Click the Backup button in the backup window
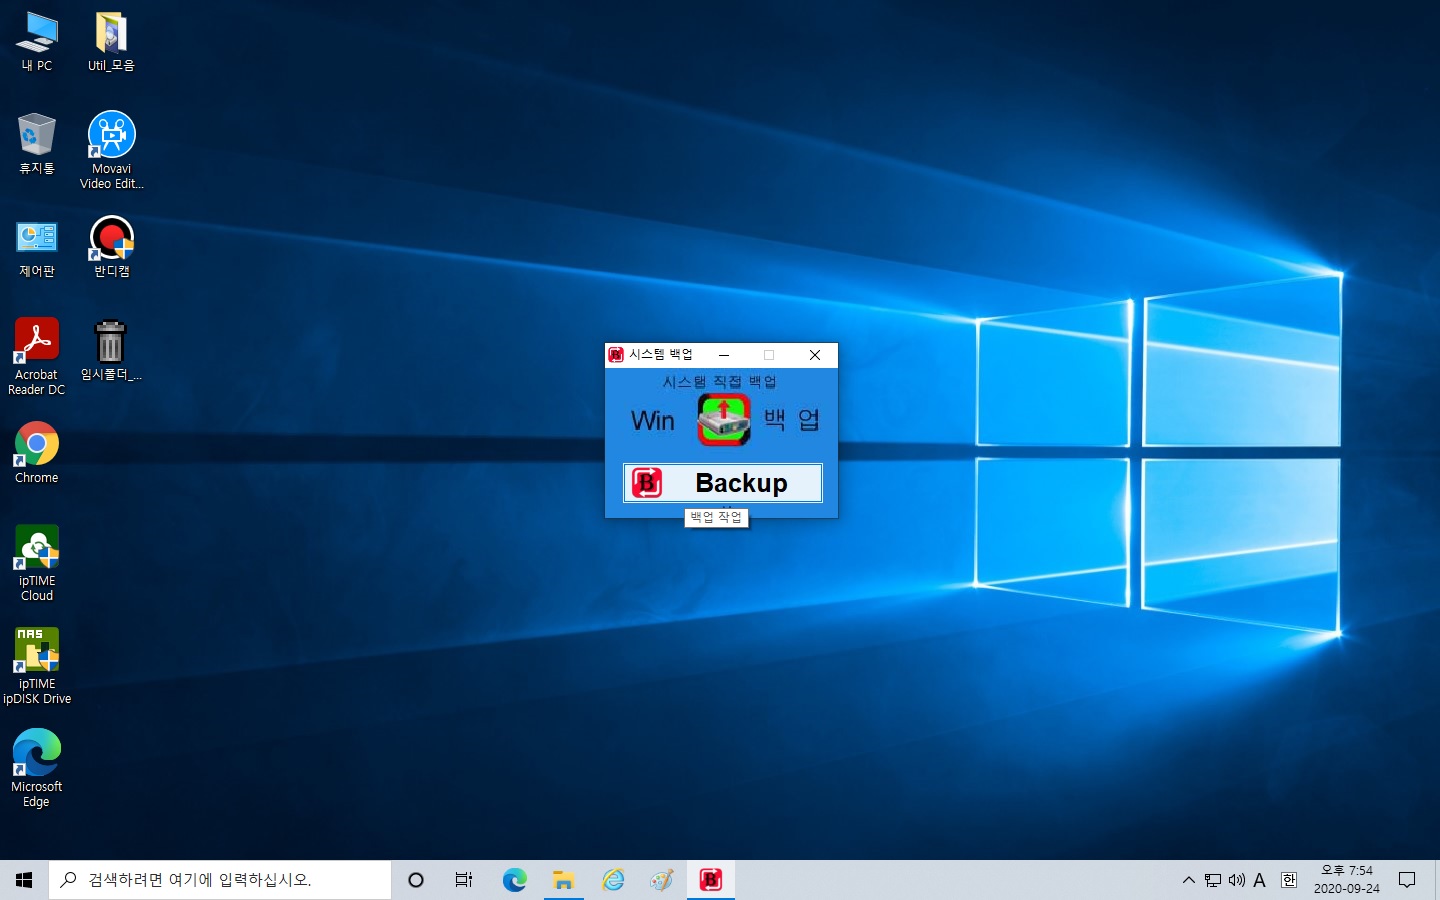 [x=722, y=483]
